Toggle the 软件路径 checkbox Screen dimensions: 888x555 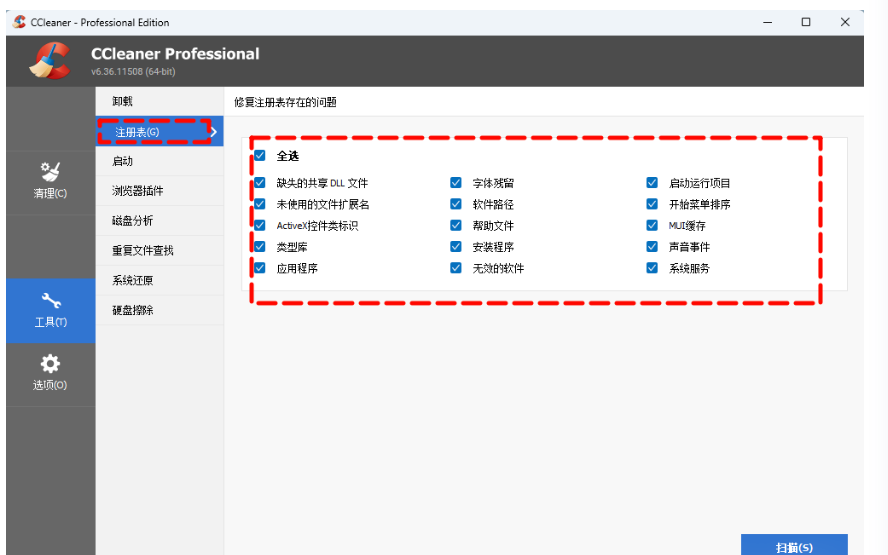pyautogui.click(x=456, y=204)
